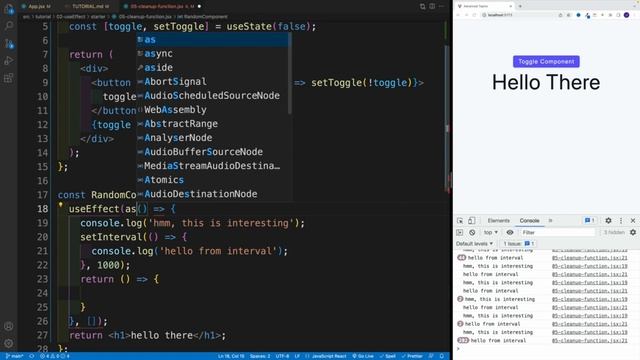Screen dimensions: 640x360
Task: Click the errors and warnings count in the status bar
Action: 55,356
